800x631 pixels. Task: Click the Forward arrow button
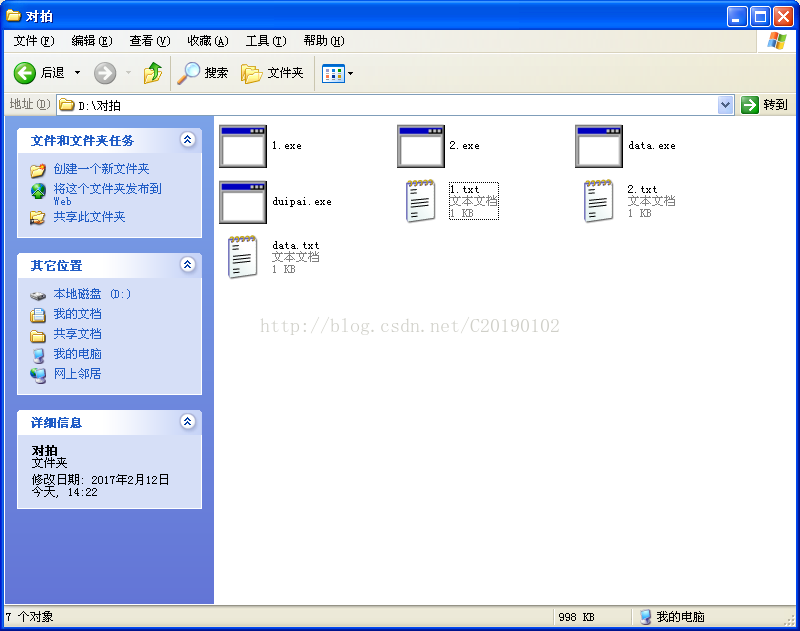coord(105,73)
